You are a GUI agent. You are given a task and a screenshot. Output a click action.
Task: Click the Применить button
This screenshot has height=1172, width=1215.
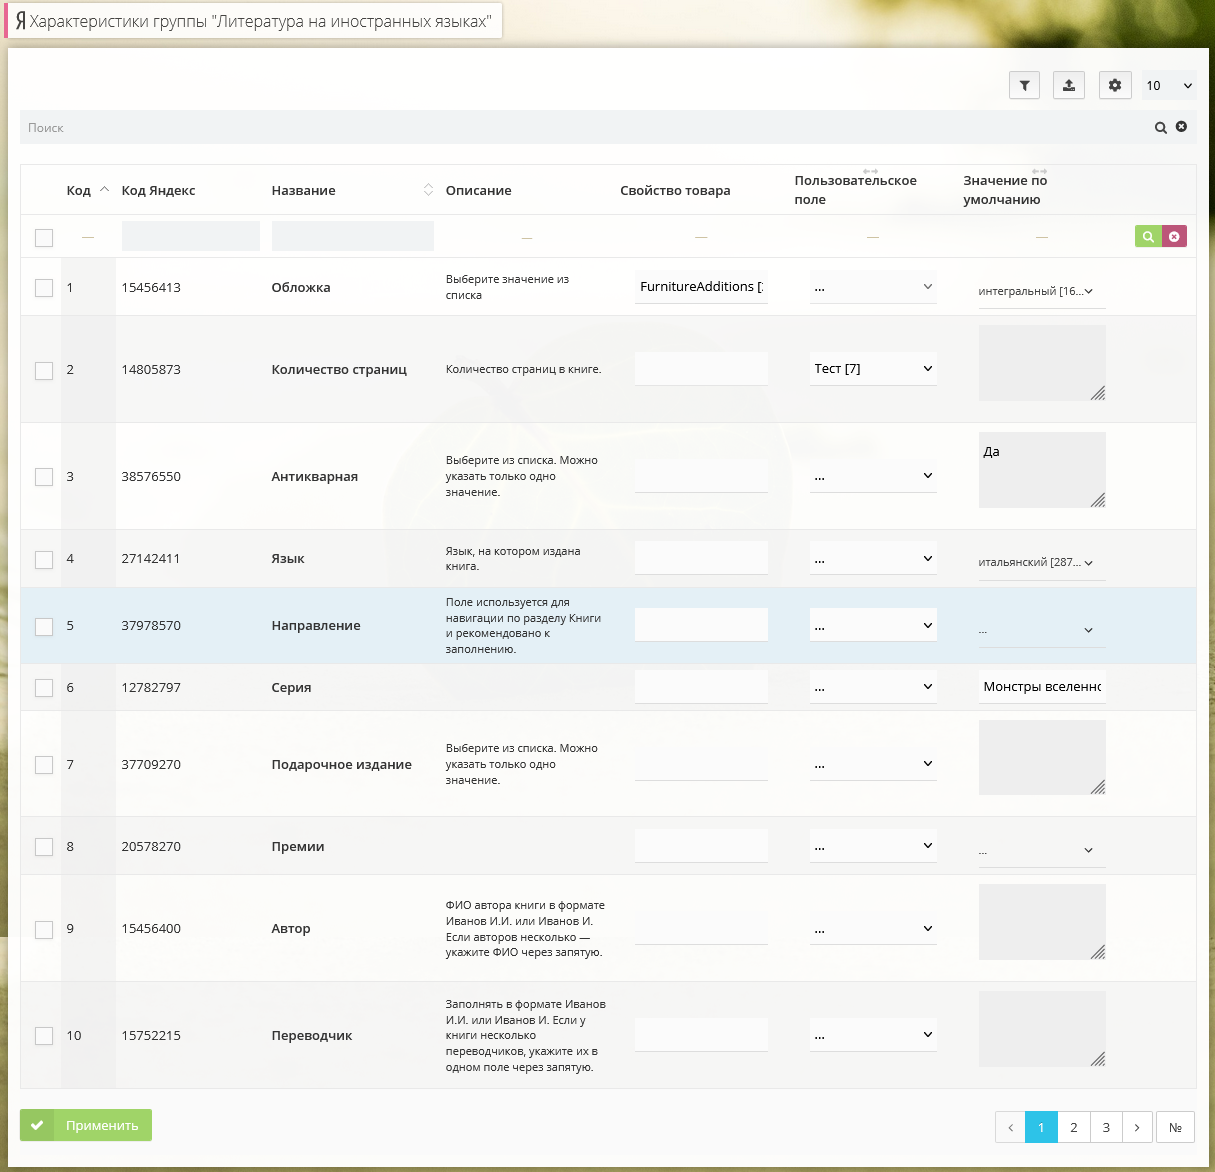86,1125
